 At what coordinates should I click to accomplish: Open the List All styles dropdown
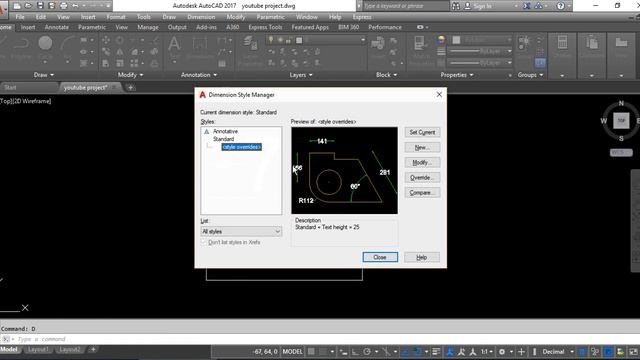(x=241, y=231)
